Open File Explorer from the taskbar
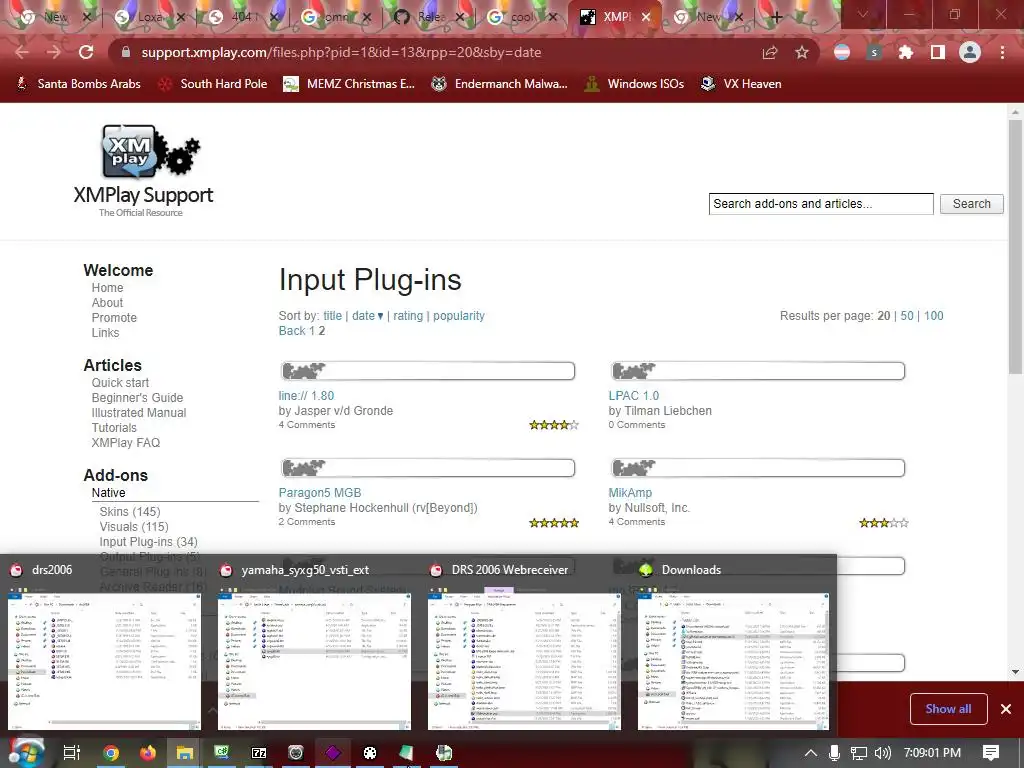The image size is (1024, 768). (x=185, y=753)
